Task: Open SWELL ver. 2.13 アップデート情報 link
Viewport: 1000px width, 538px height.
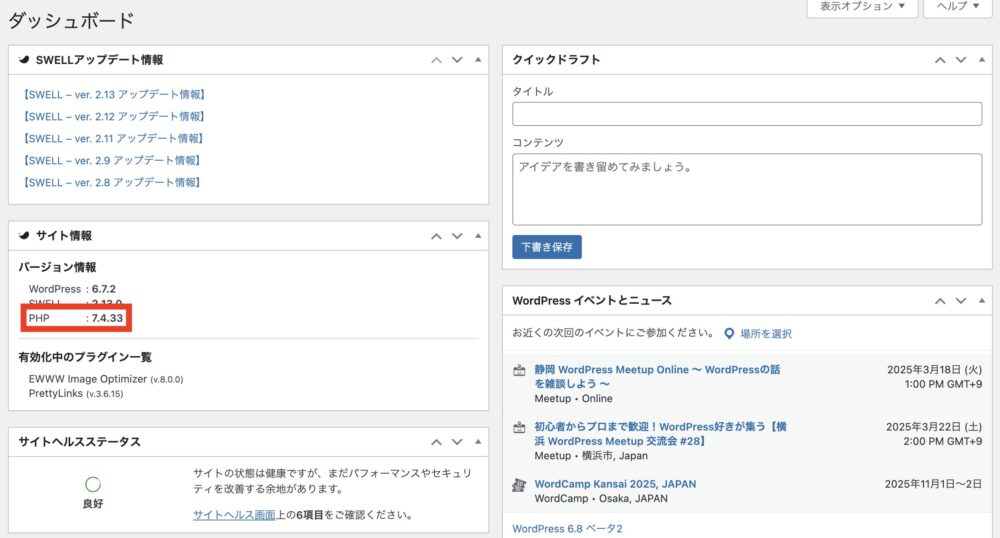Action: [114, 94]
